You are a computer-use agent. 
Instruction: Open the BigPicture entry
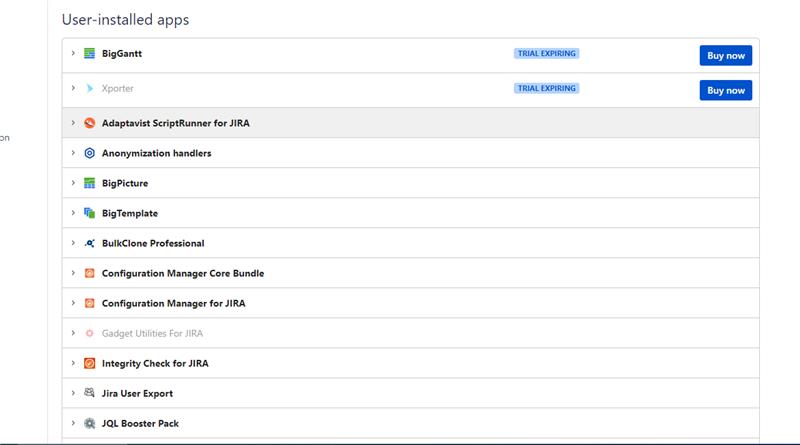coord(124,183)
